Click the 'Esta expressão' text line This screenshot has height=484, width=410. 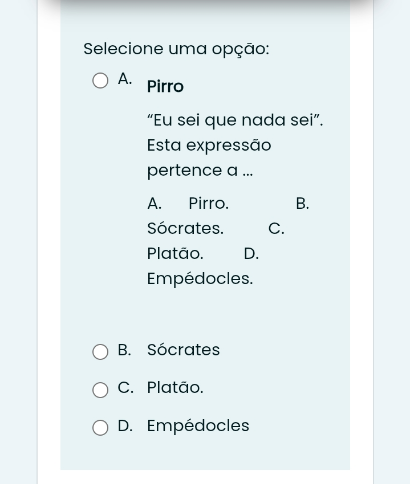(x=209, y=145)
